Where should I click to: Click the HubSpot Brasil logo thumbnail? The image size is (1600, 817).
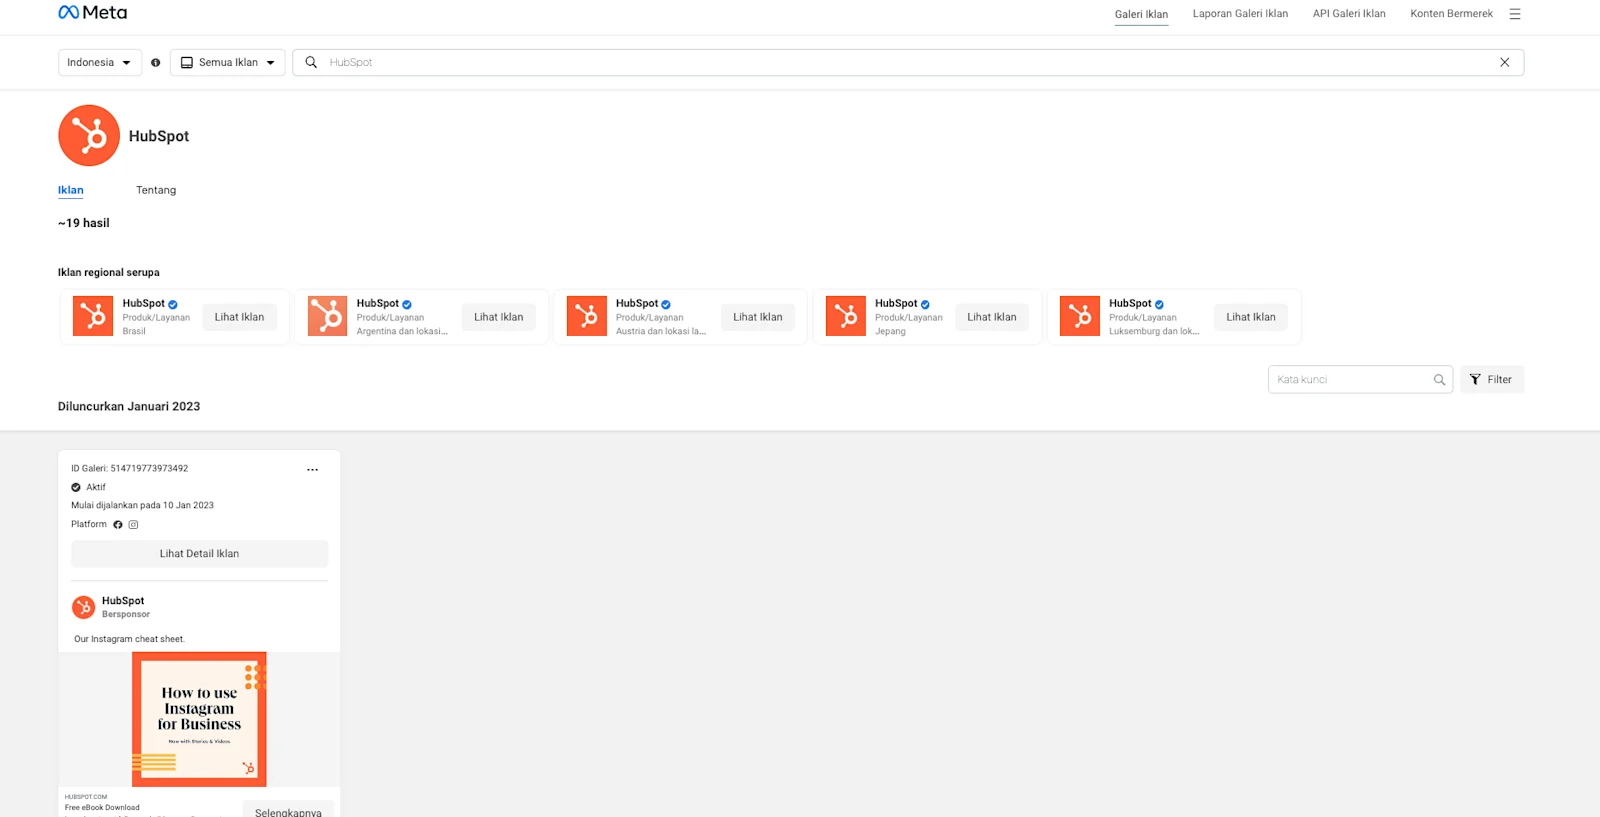93,316
